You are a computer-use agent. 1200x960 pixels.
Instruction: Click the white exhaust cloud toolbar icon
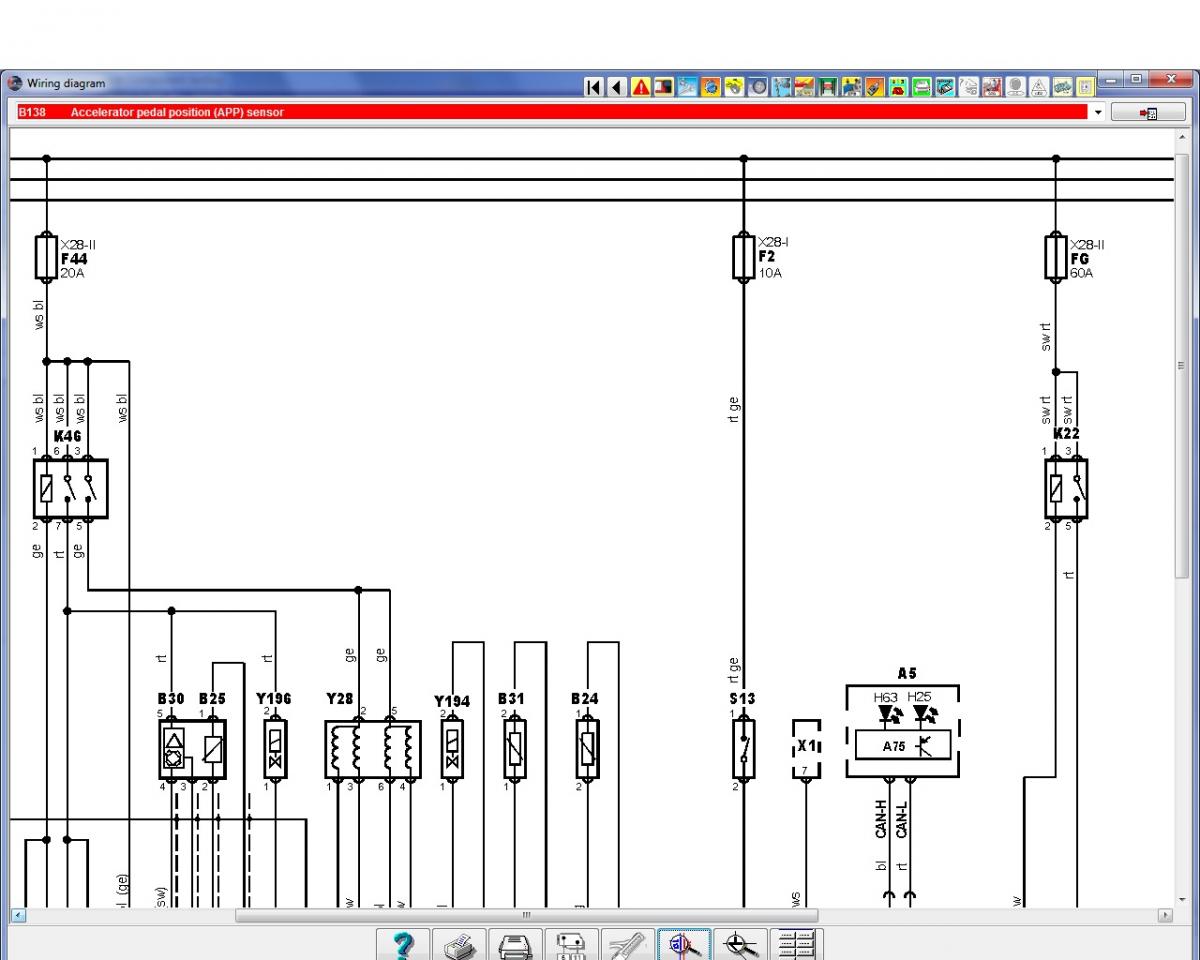(968, 87)
